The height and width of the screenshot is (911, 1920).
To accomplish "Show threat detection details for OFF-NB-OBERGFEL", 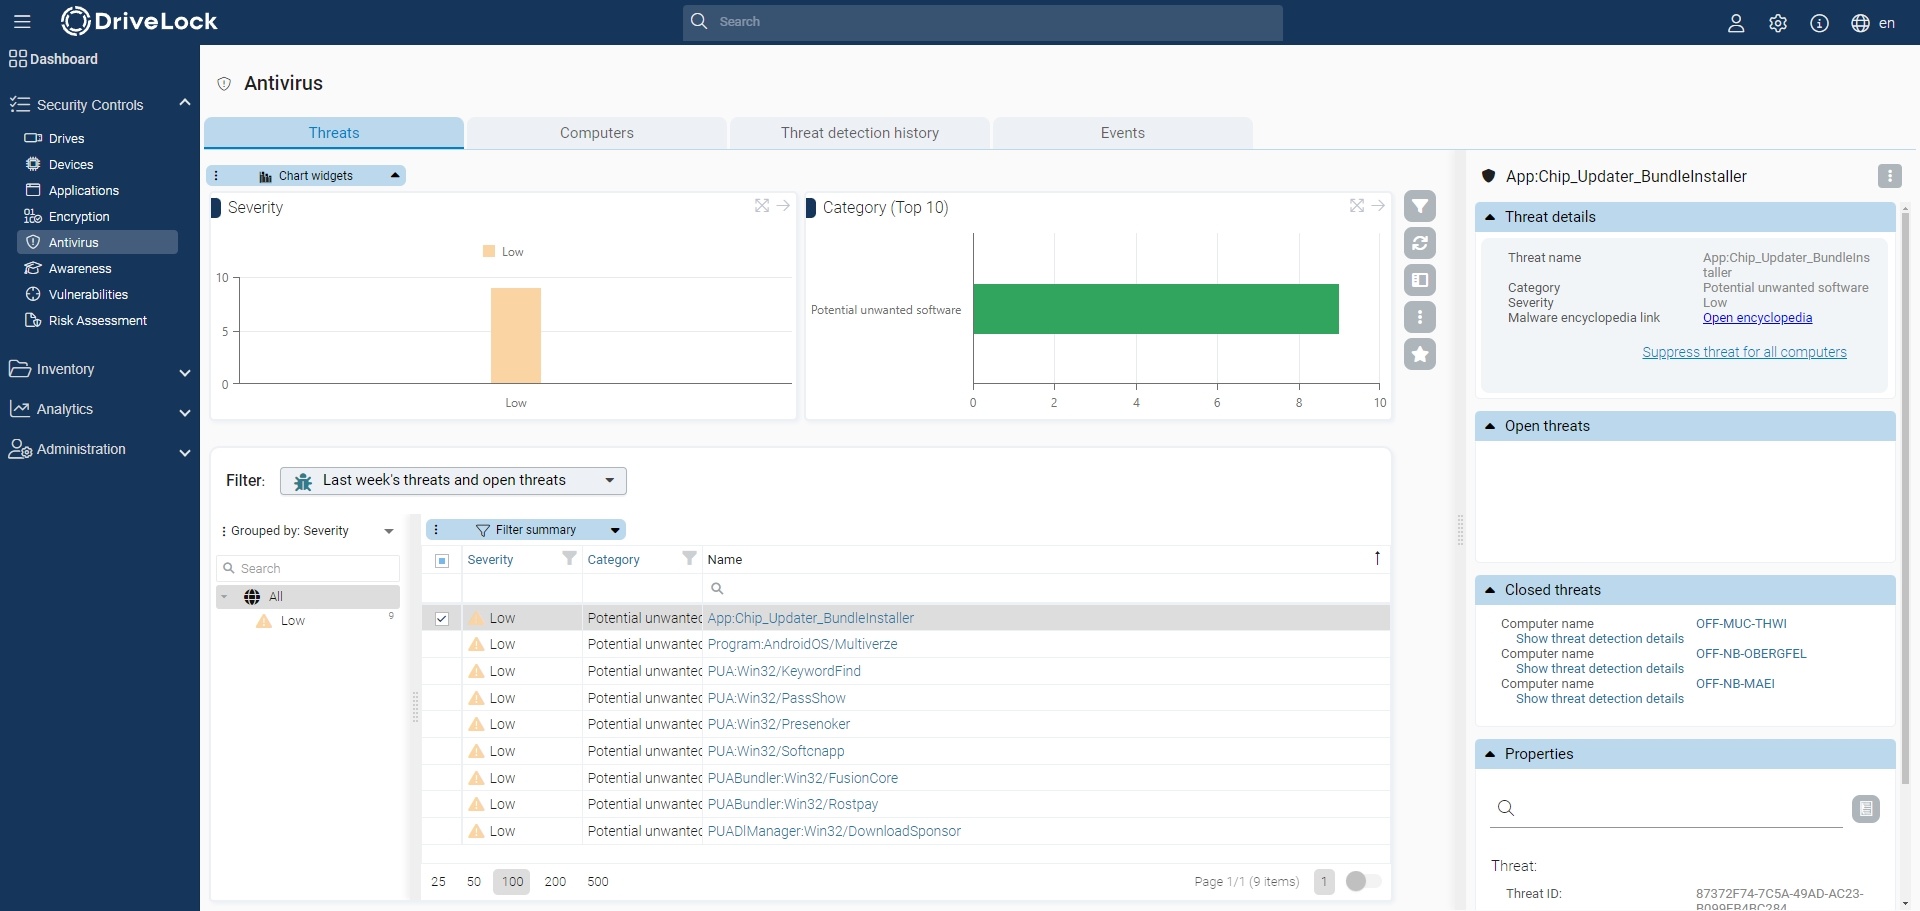I will (1599, 669).
